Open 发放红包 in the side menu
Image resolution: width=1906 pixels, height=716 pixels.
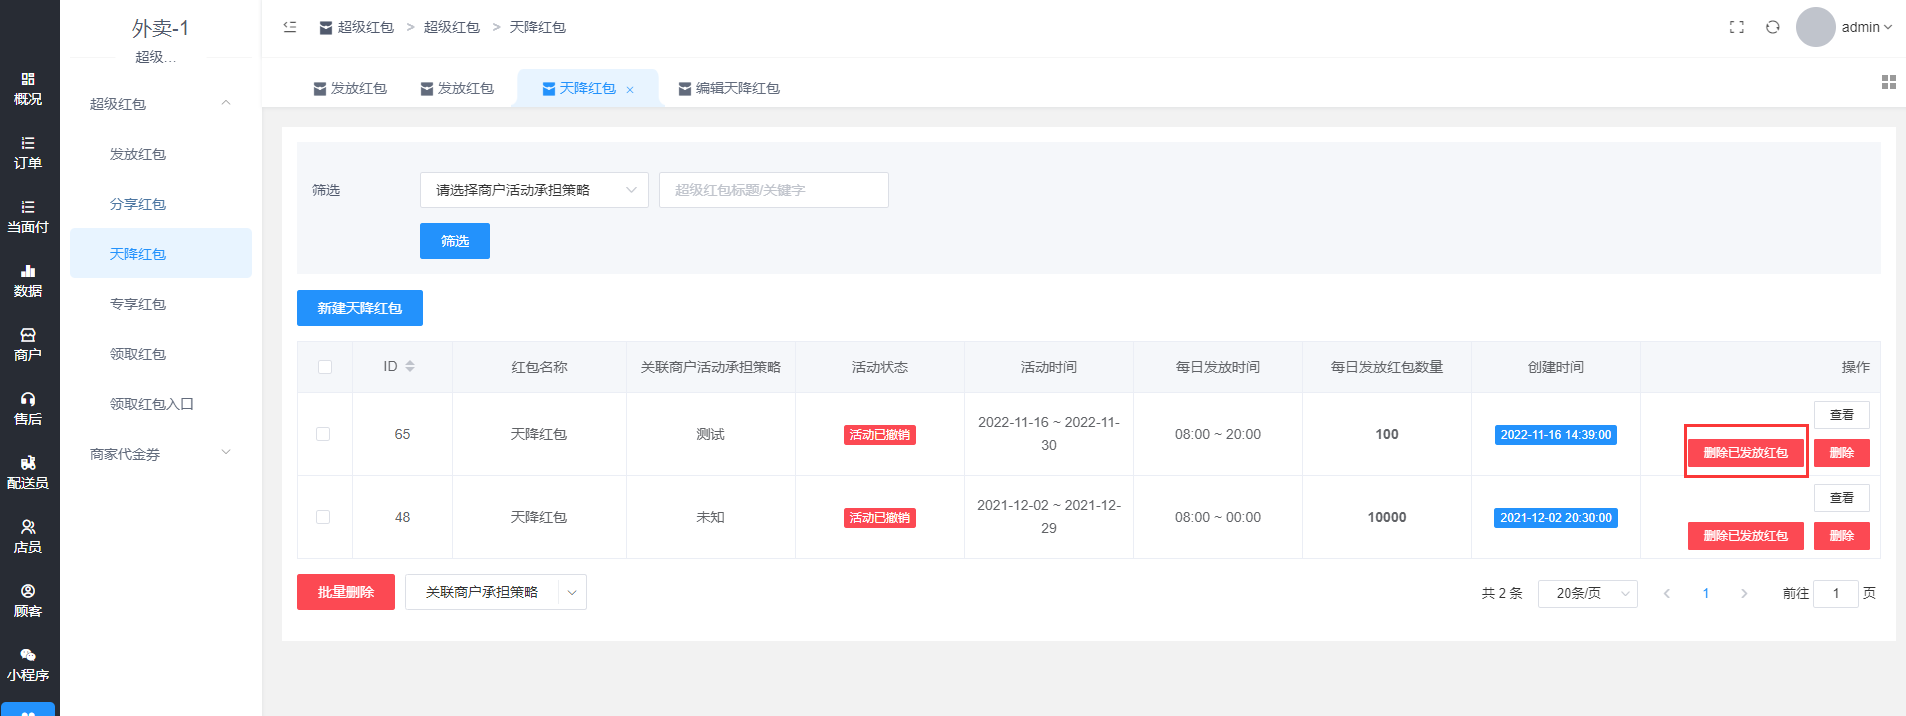[138, 154]
